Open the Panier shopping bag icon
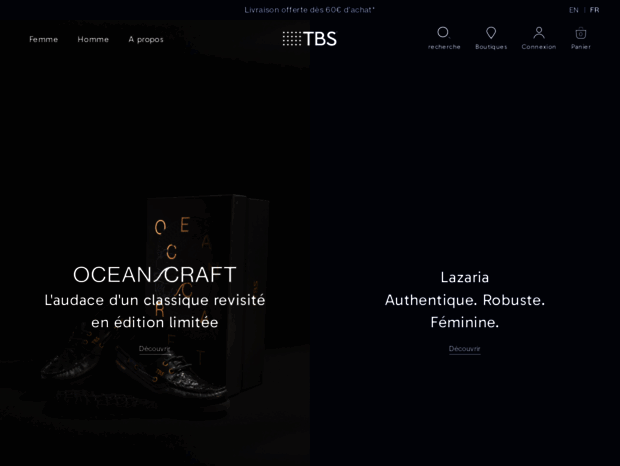 tap(581, 33)
